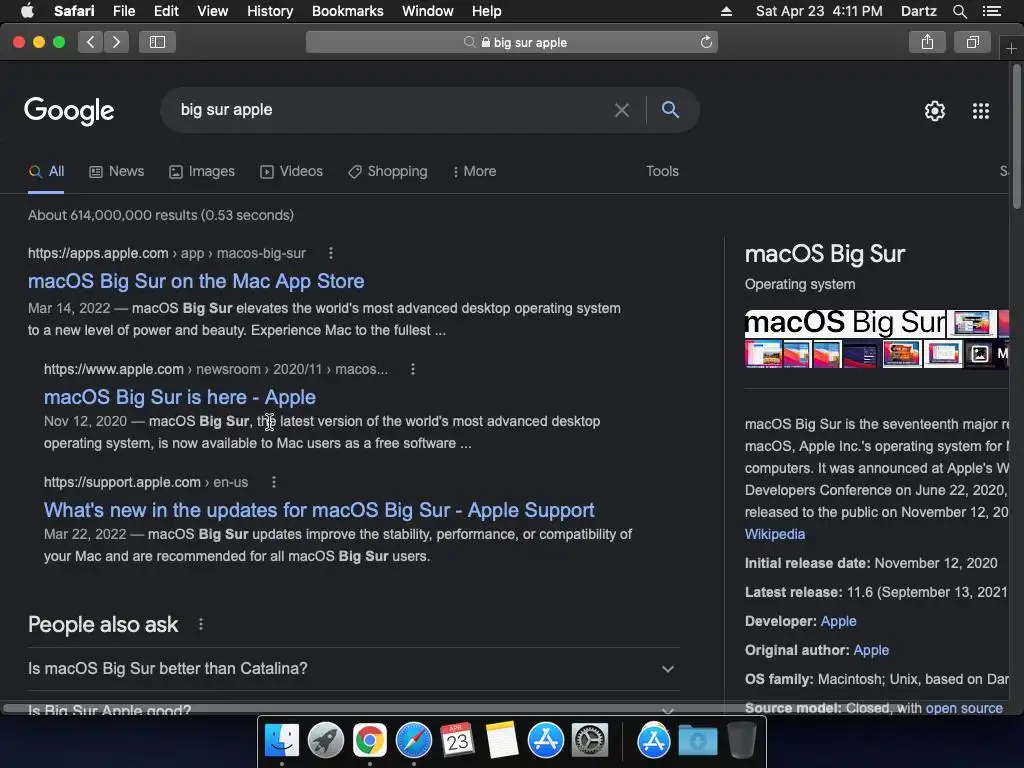Open options for apple.com newsroom result
This screenshot has height=768, width=1024.
click(x=413, y=369)
